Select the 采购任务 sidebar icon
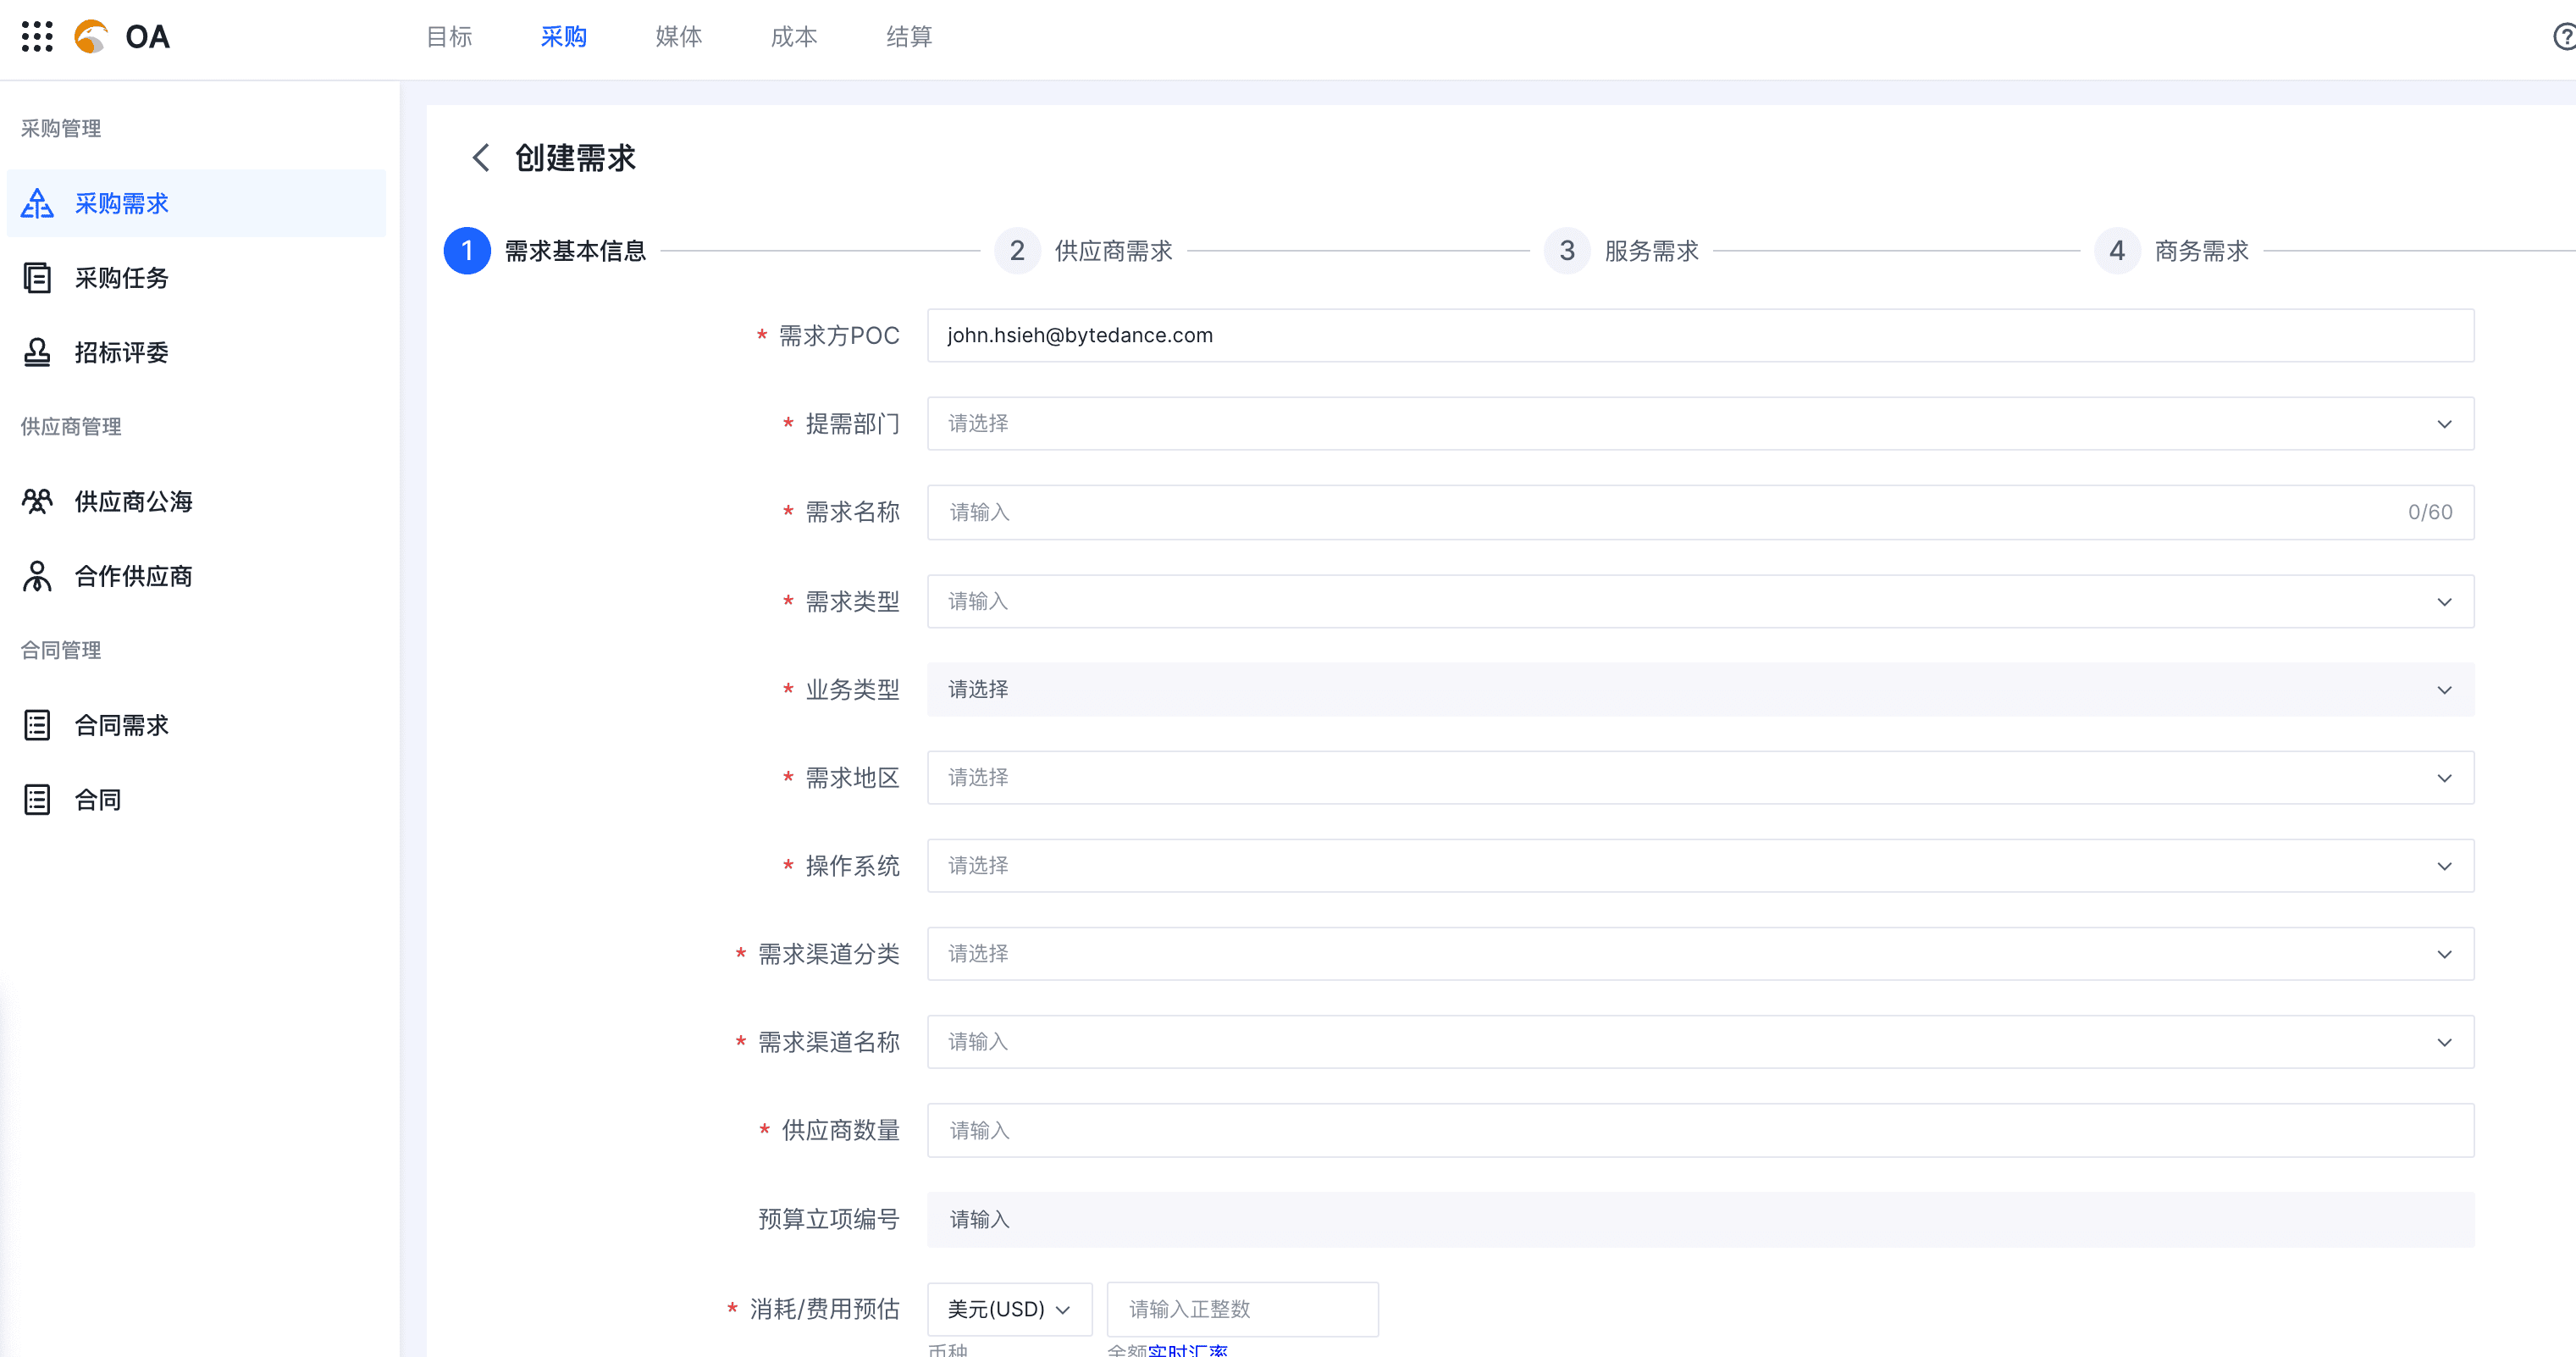 point(37,278)
